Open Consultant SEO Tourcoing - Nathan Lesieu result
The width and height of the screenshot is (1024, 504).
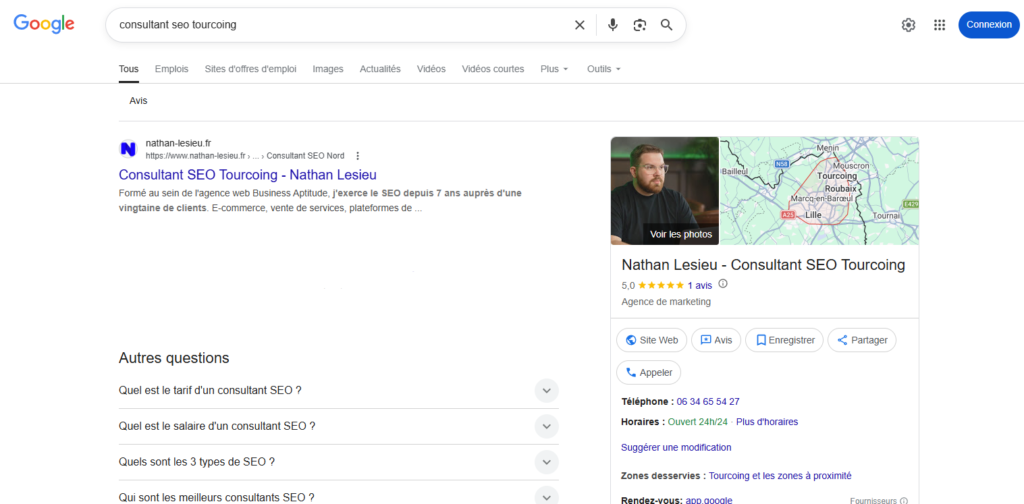[x=248, y=175]
